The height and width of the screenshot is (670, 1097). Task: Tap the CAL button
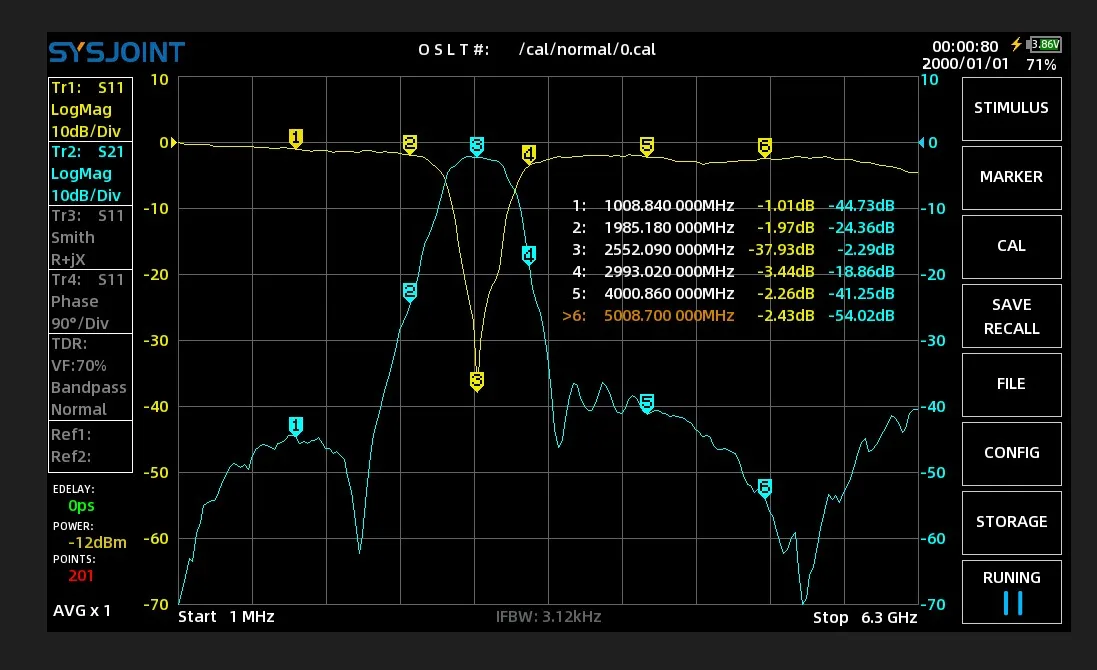pyautogui.click(x=1011, y=246)
